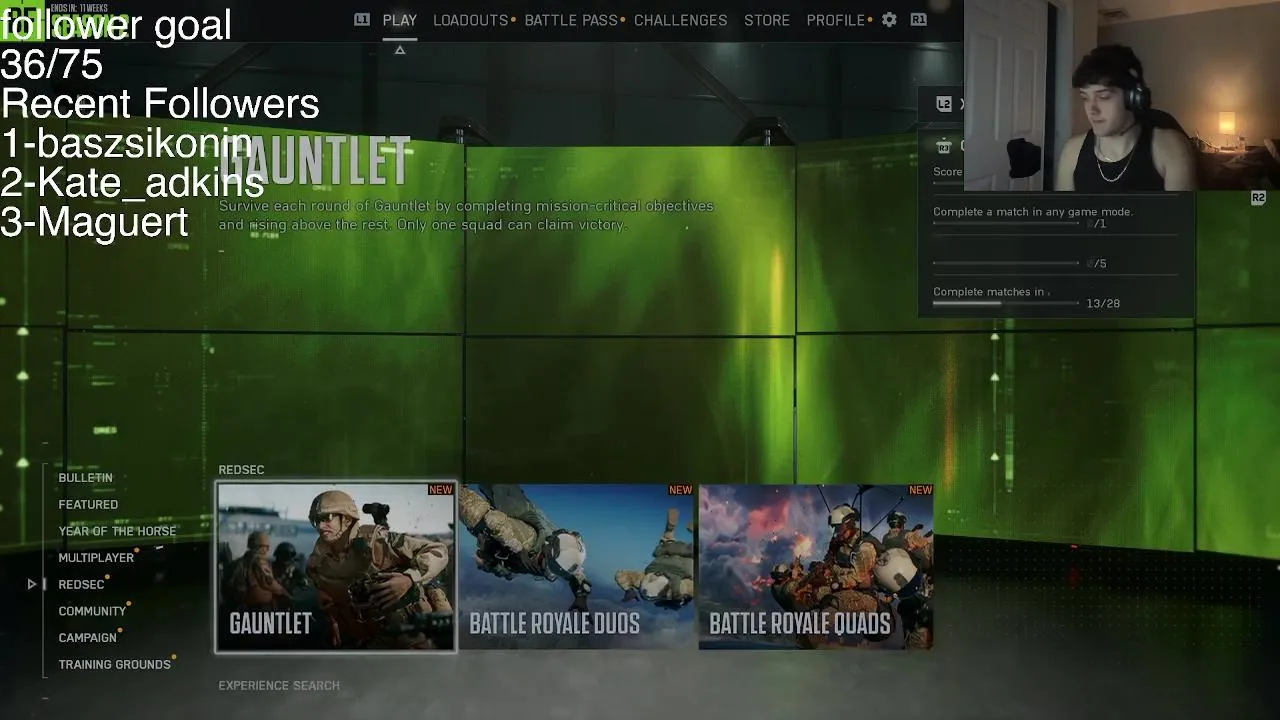Open YEAR OF THE HORSE category
This screenshot has width=1280, height=720.
point(117,531)
